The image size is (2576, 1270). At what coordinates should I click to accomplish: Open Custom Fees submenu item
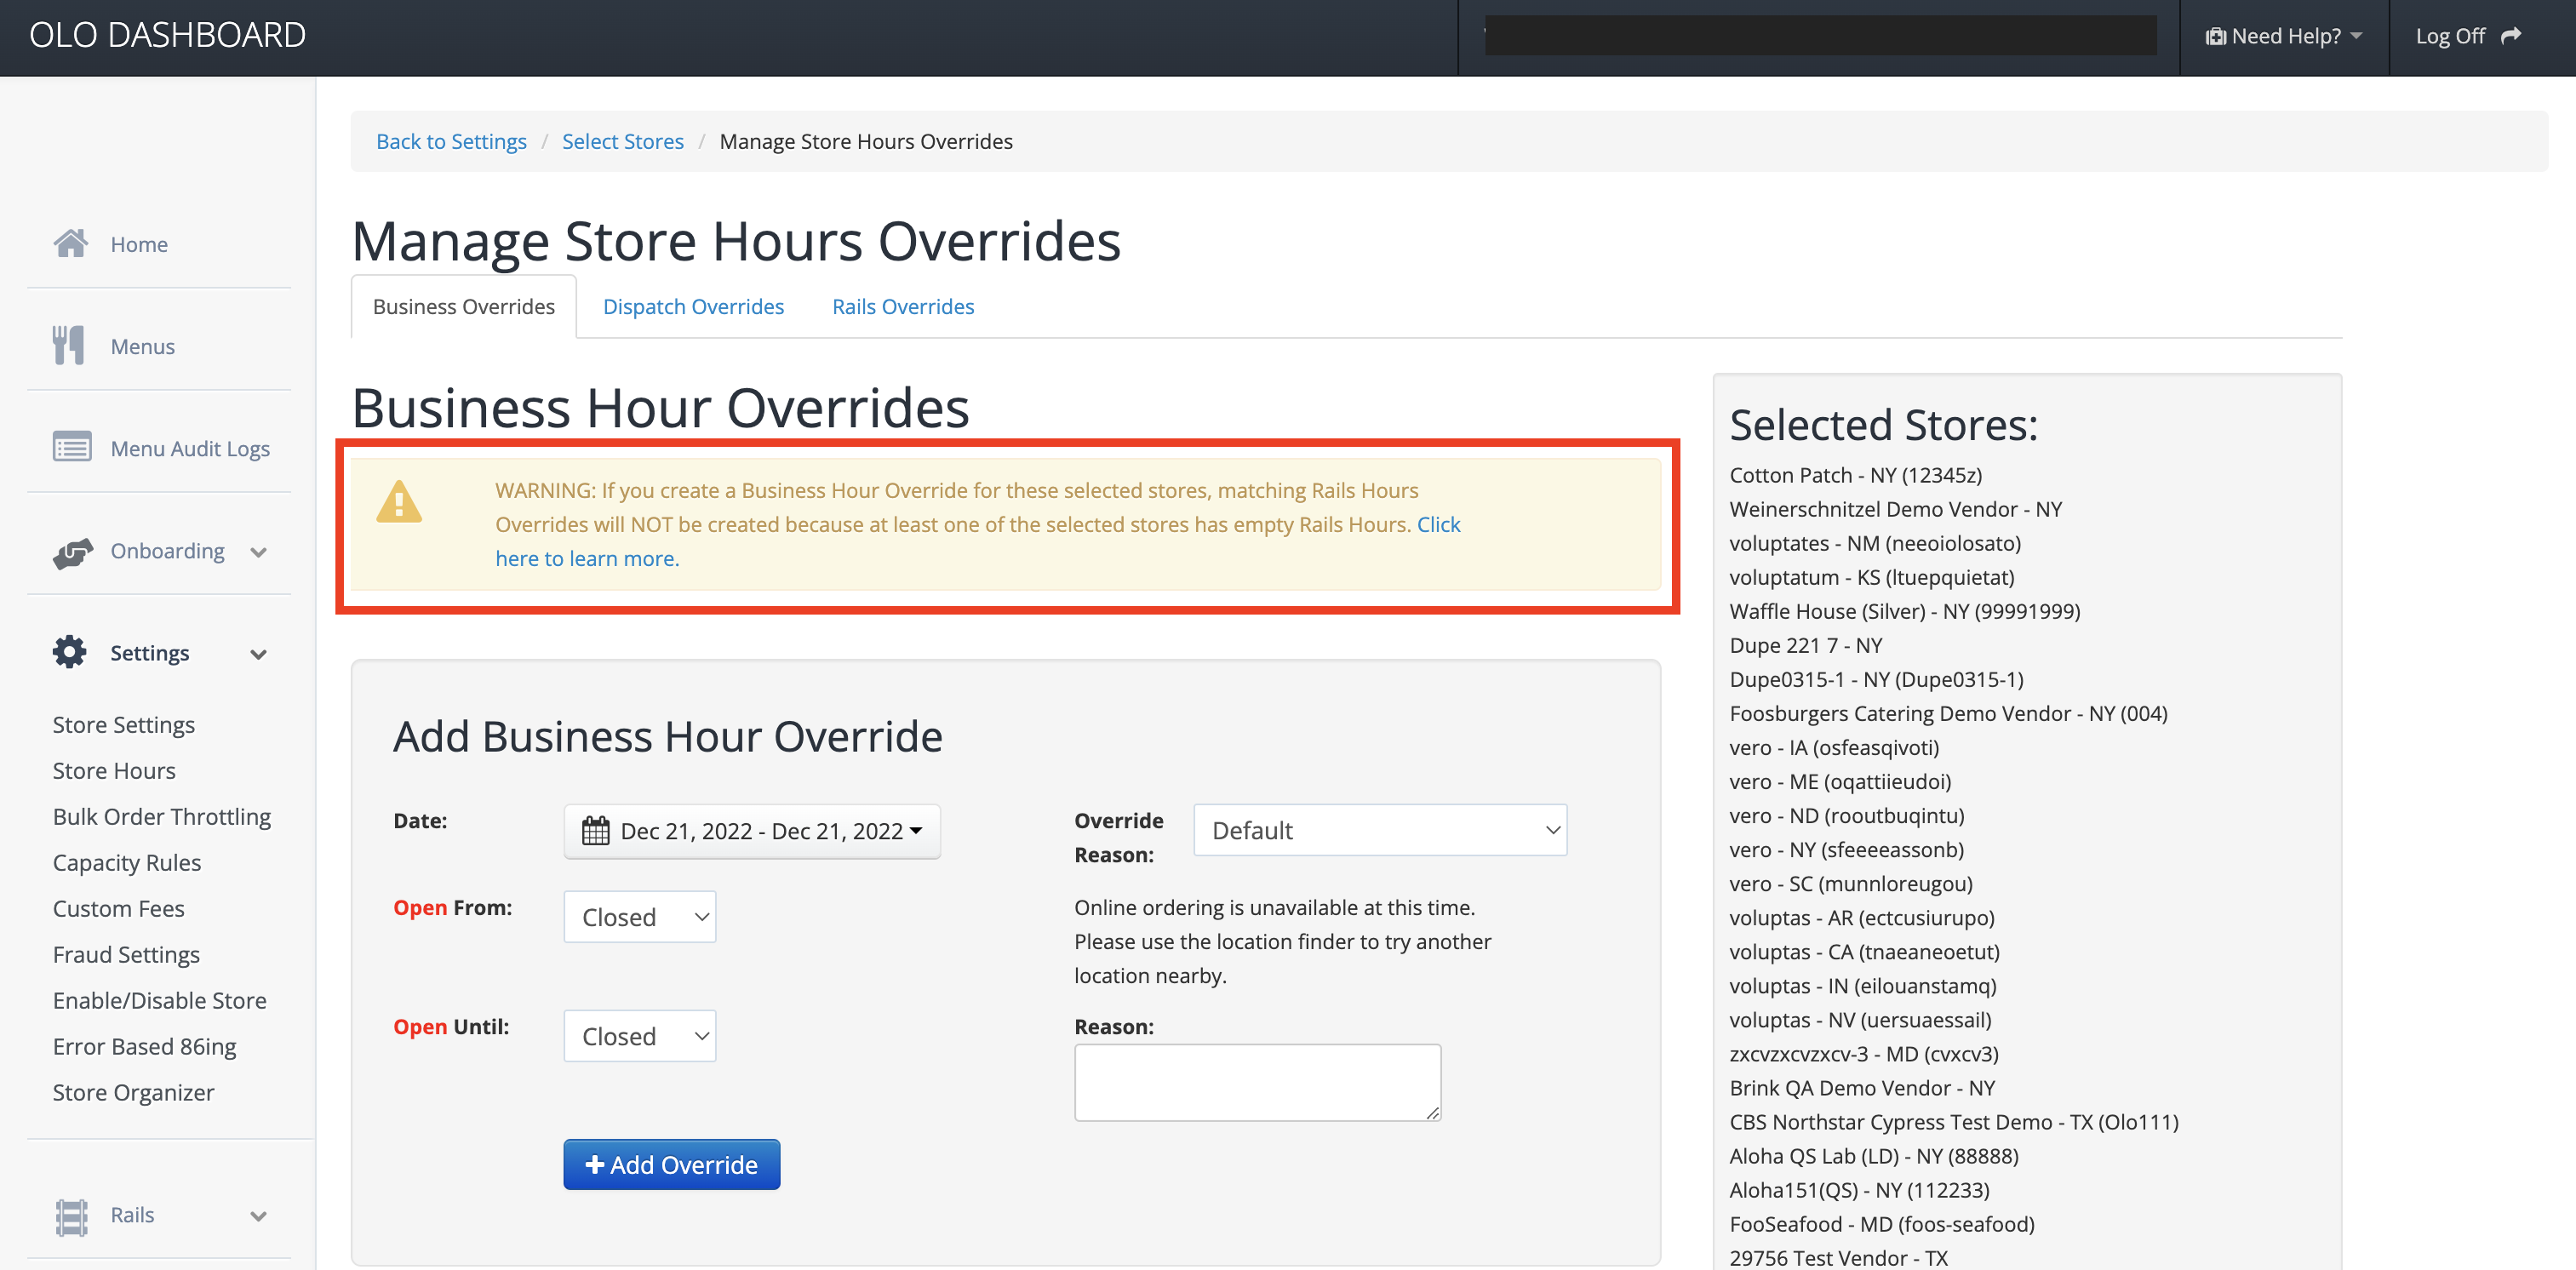click(x=119, y=909)
